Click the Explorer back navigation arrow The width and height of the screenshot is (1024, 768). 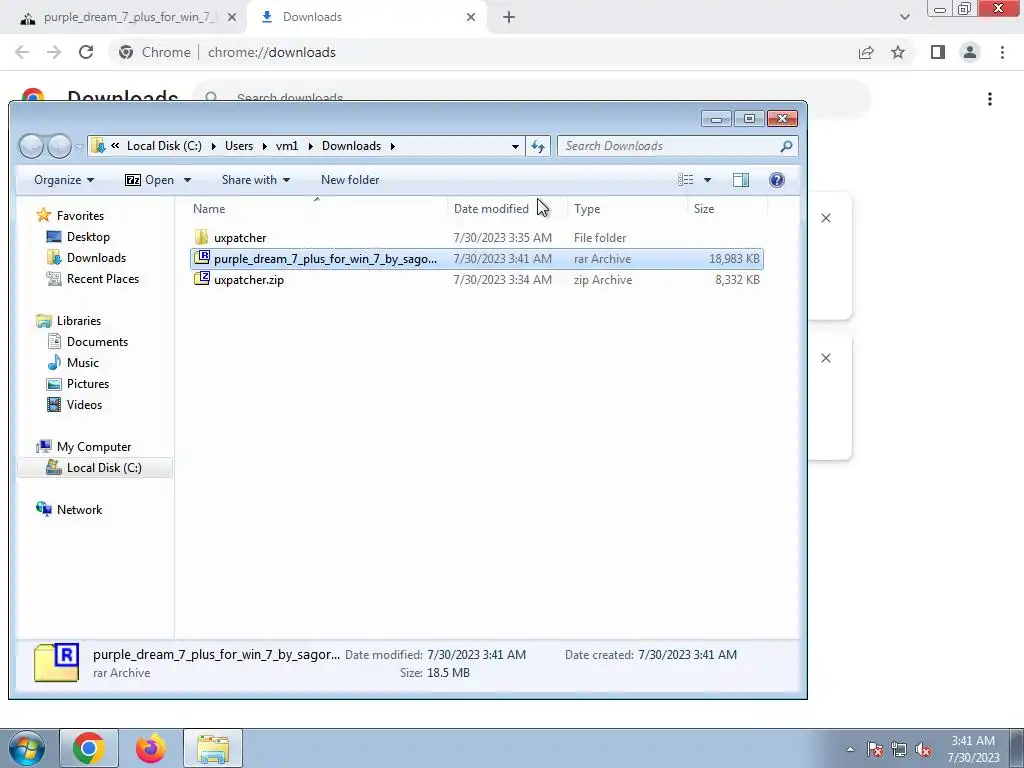coord(31,146)
